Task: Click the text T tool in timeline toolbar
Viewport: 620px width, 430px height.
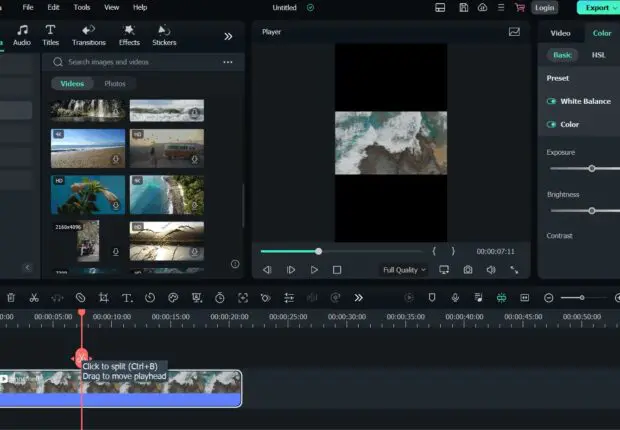Action: coord(127,297)
